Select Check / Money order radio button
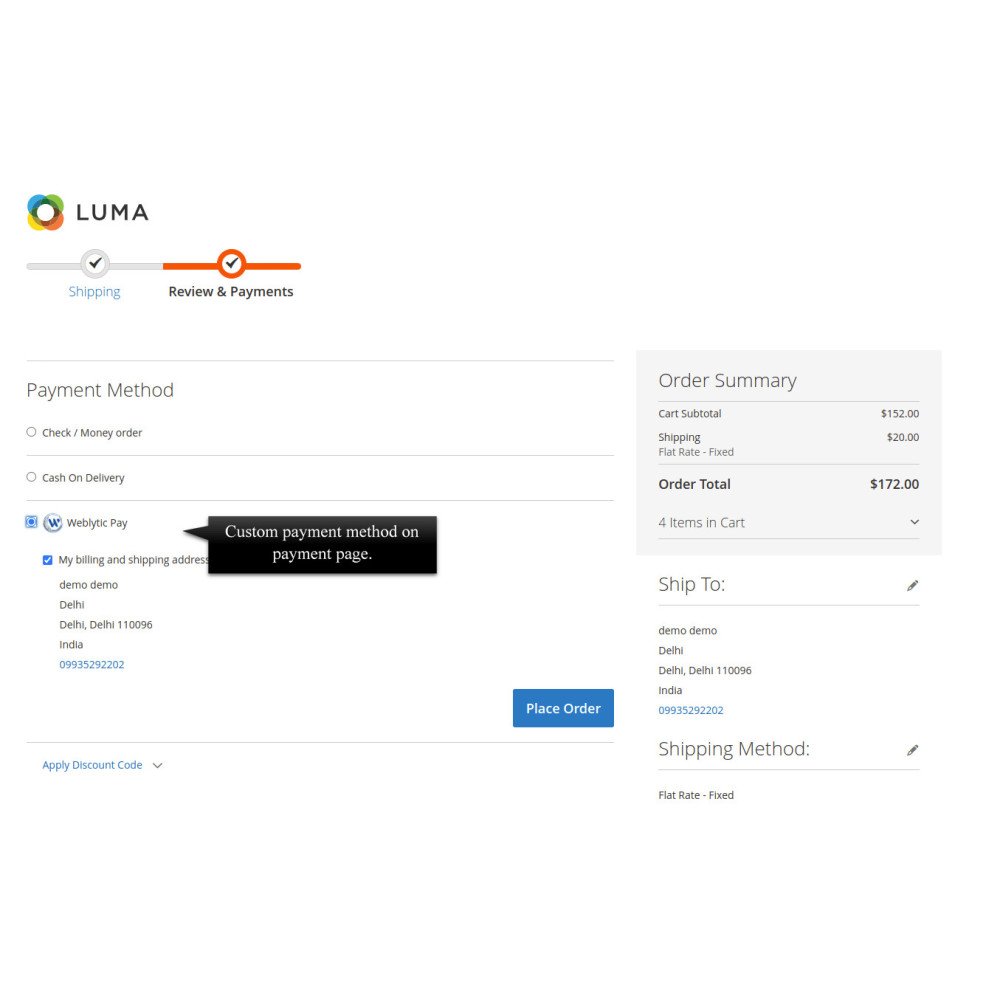1000x1000 pixels. coord(31,432)
